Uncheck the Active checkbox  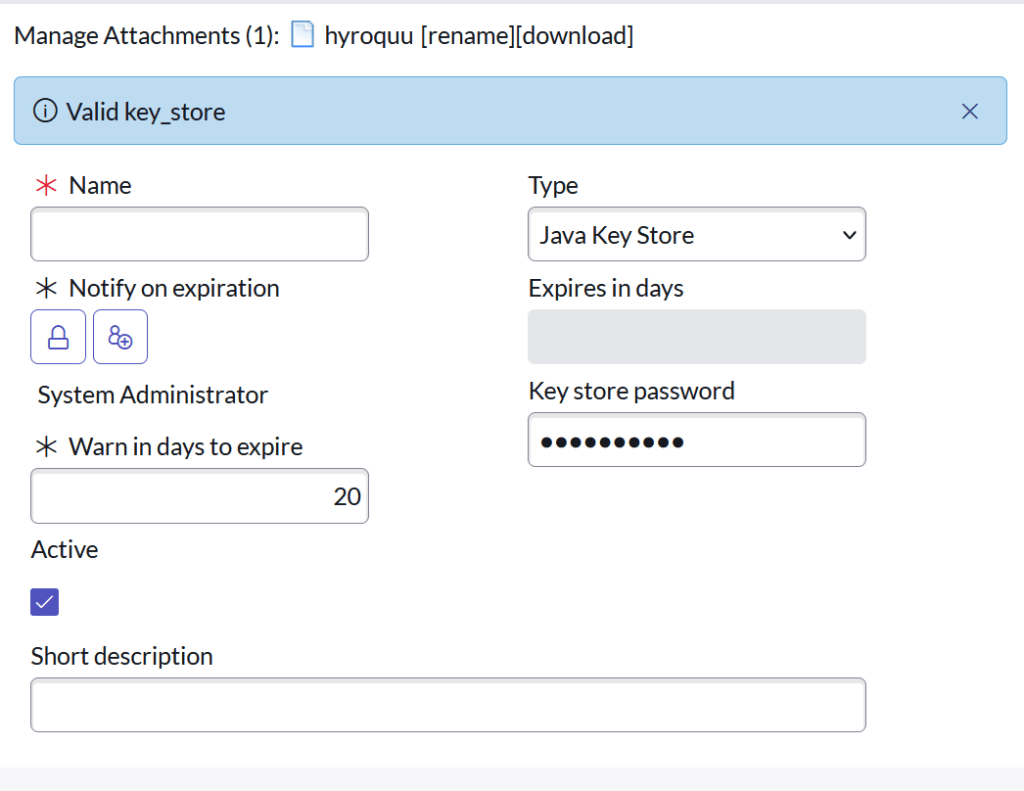click(x=45, y=602)
